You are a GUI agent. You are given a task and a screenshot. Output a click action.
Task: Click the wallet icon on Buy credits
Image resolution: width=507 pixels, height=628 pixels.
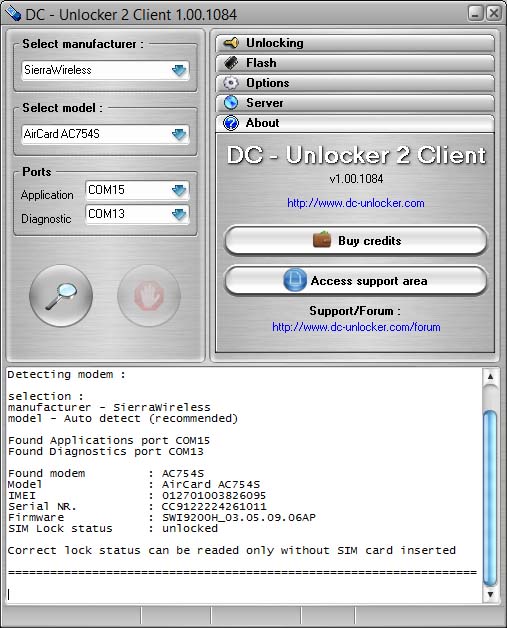322,240
